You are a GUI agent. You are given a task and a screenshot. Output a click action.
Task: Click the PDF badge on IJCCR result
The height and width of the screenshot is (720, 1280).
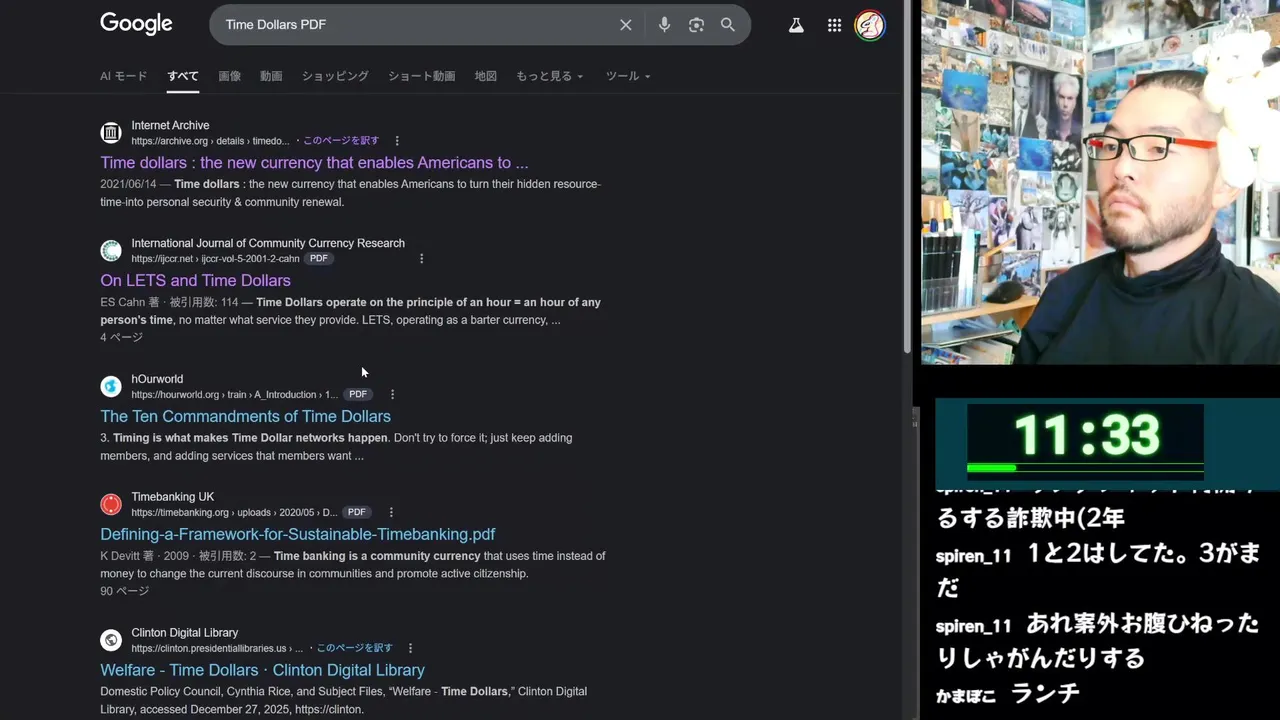pos(318,259)
